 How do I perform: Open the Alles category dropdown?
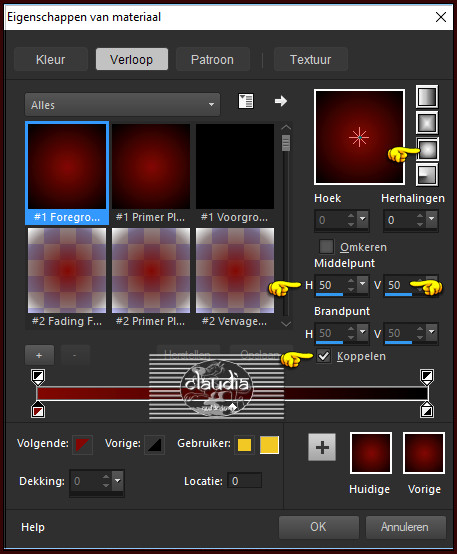tap(122, 105)
